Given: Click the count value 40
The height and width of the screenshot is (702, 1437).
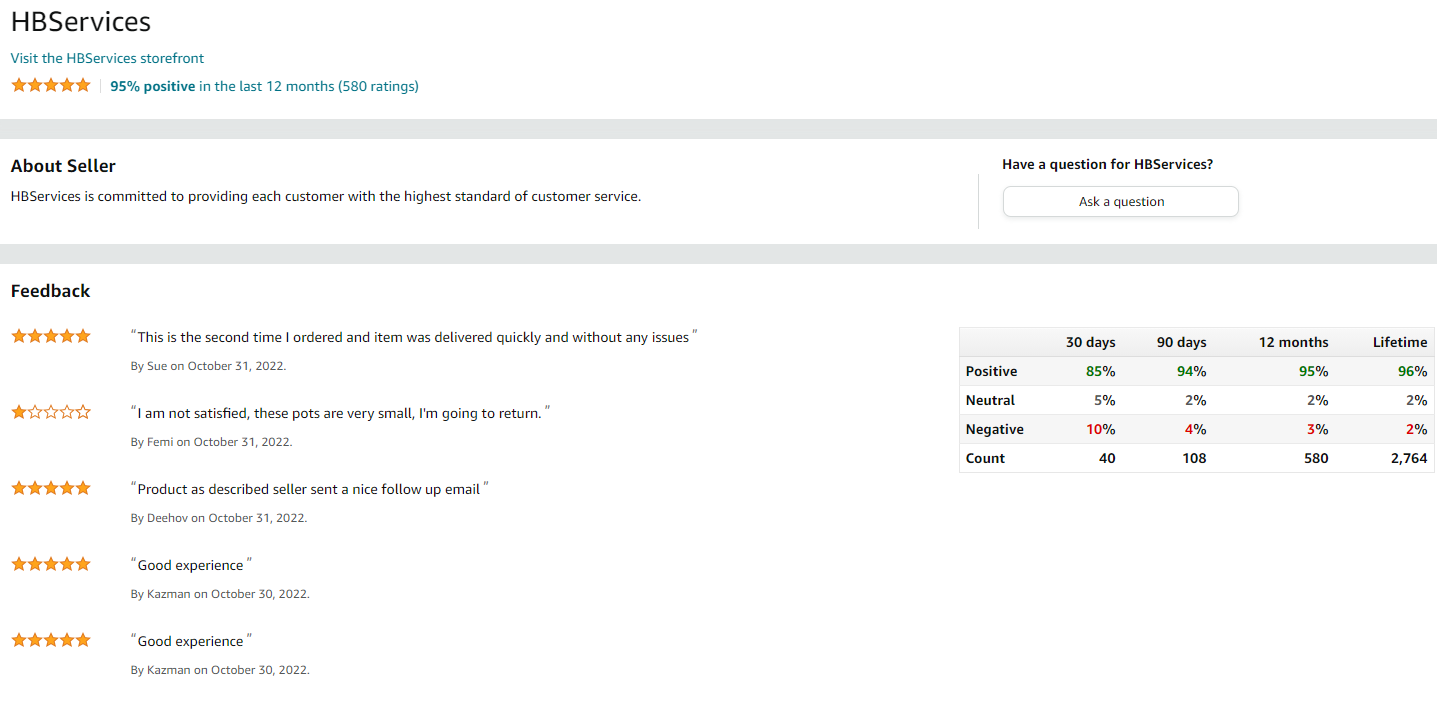Looking at the screenshot, I should tap(1107, 458).
